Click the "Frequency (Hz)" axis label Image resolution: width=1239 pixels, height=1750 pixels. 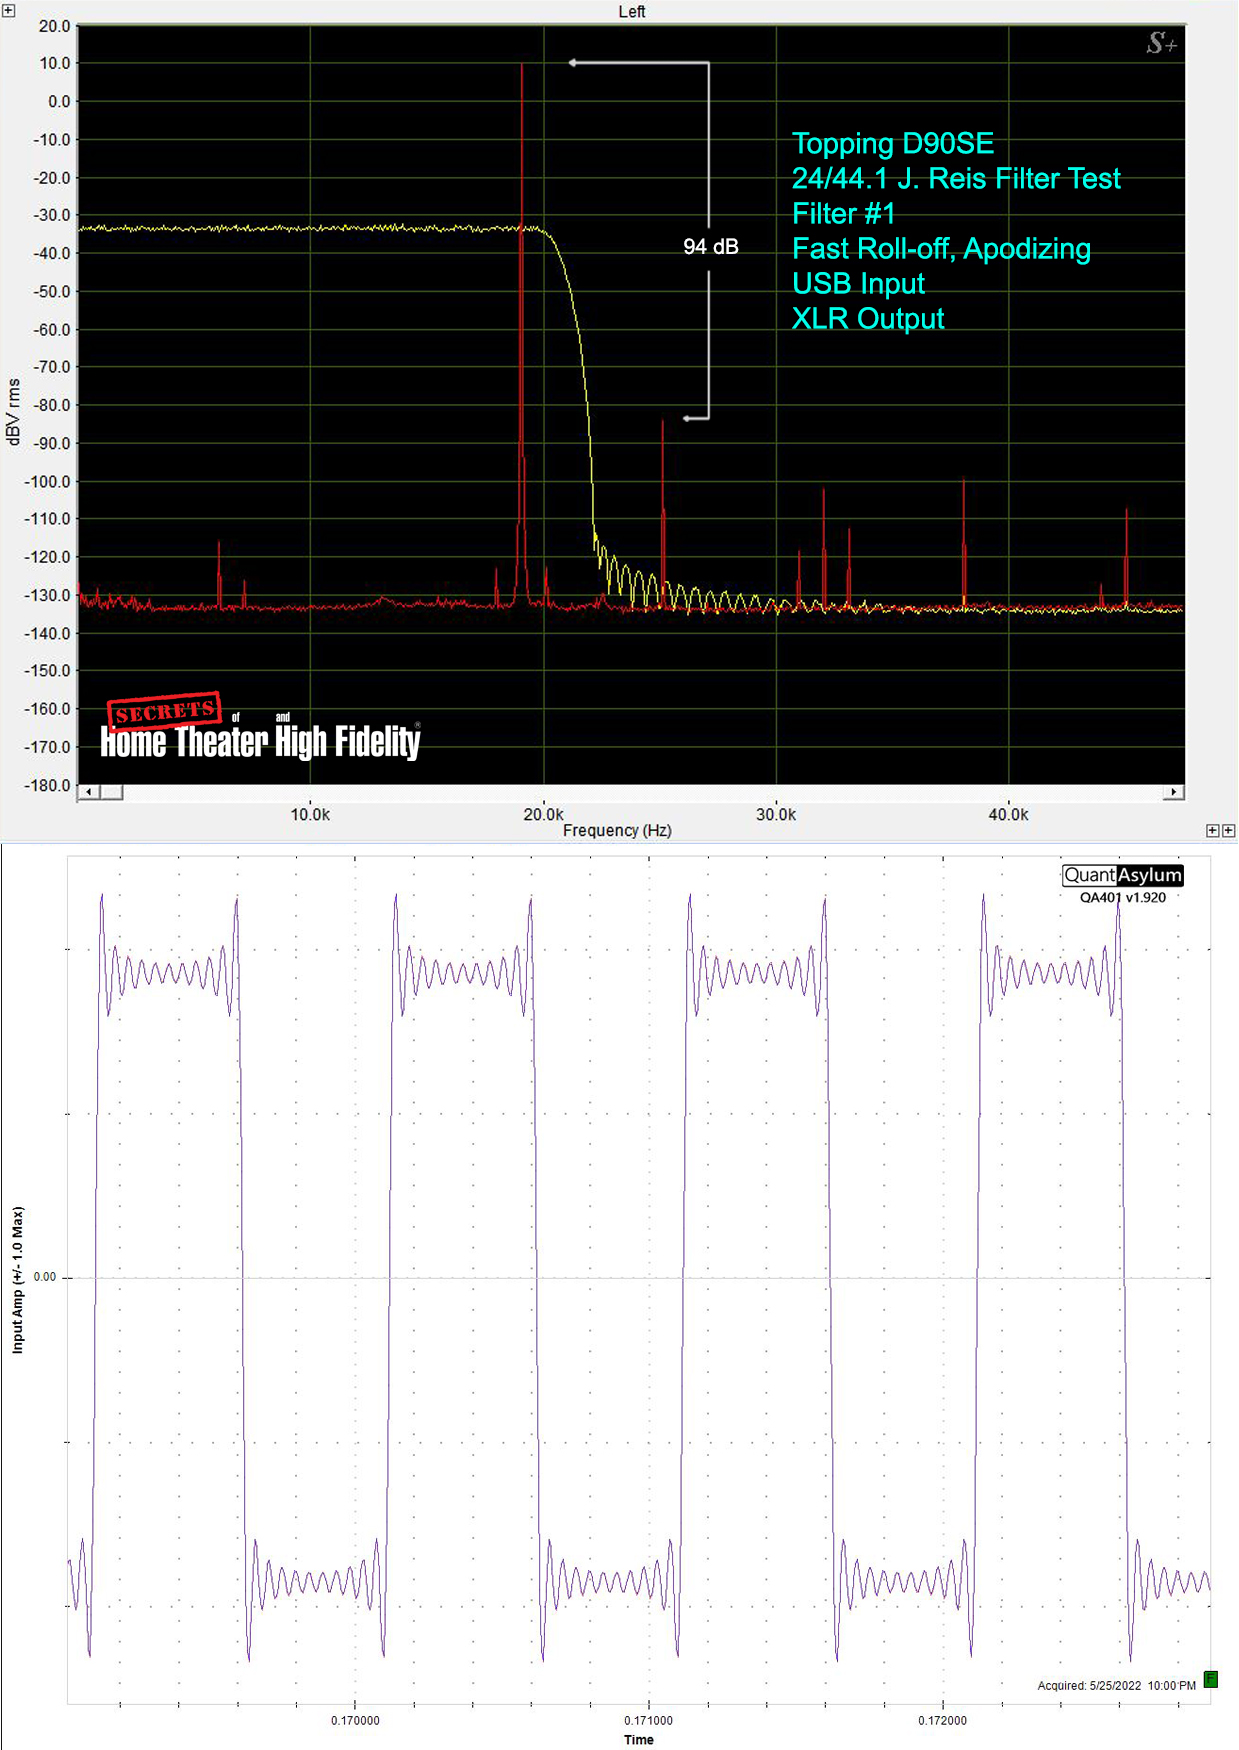pos(617,830)
